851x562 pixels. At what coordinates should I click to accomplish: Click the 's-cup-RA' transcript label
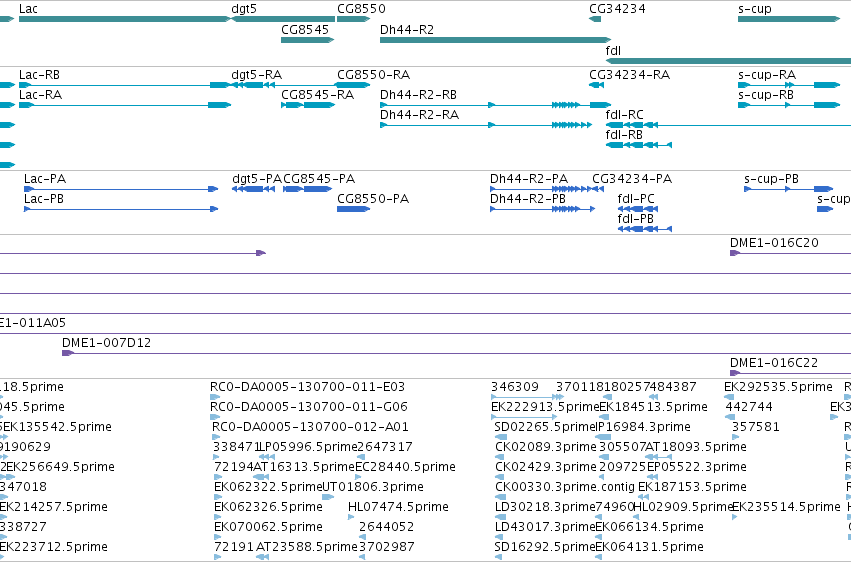767,74
